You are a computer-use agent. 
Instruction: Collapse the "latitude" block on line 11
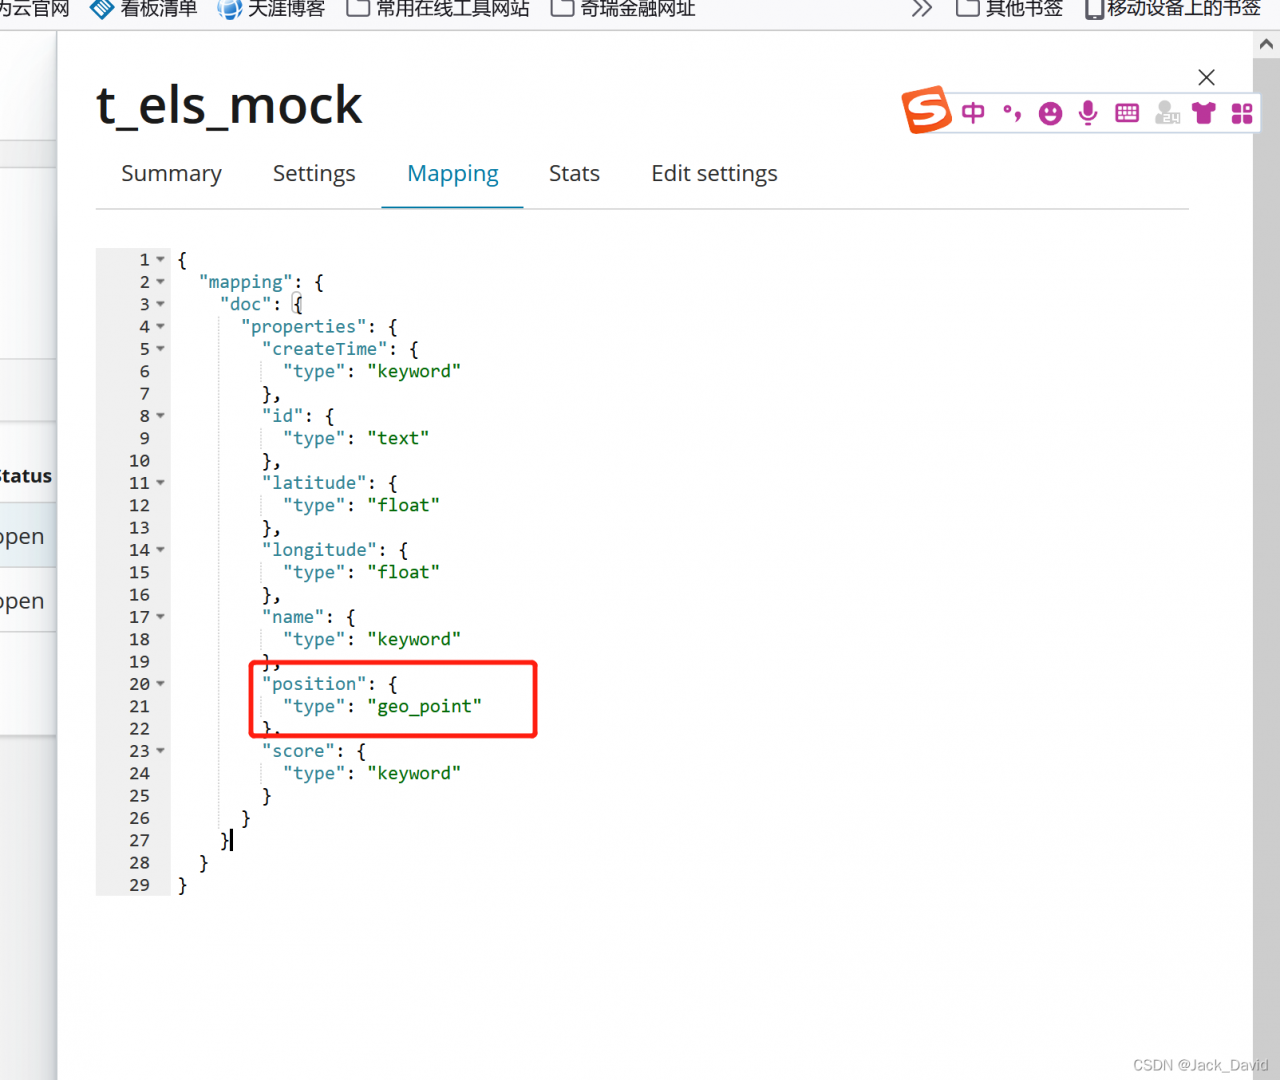point(160,483)
